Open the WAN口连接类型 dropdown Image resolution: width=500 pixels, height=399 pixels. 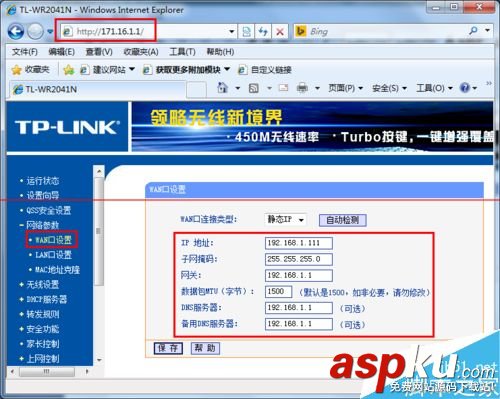285,219
